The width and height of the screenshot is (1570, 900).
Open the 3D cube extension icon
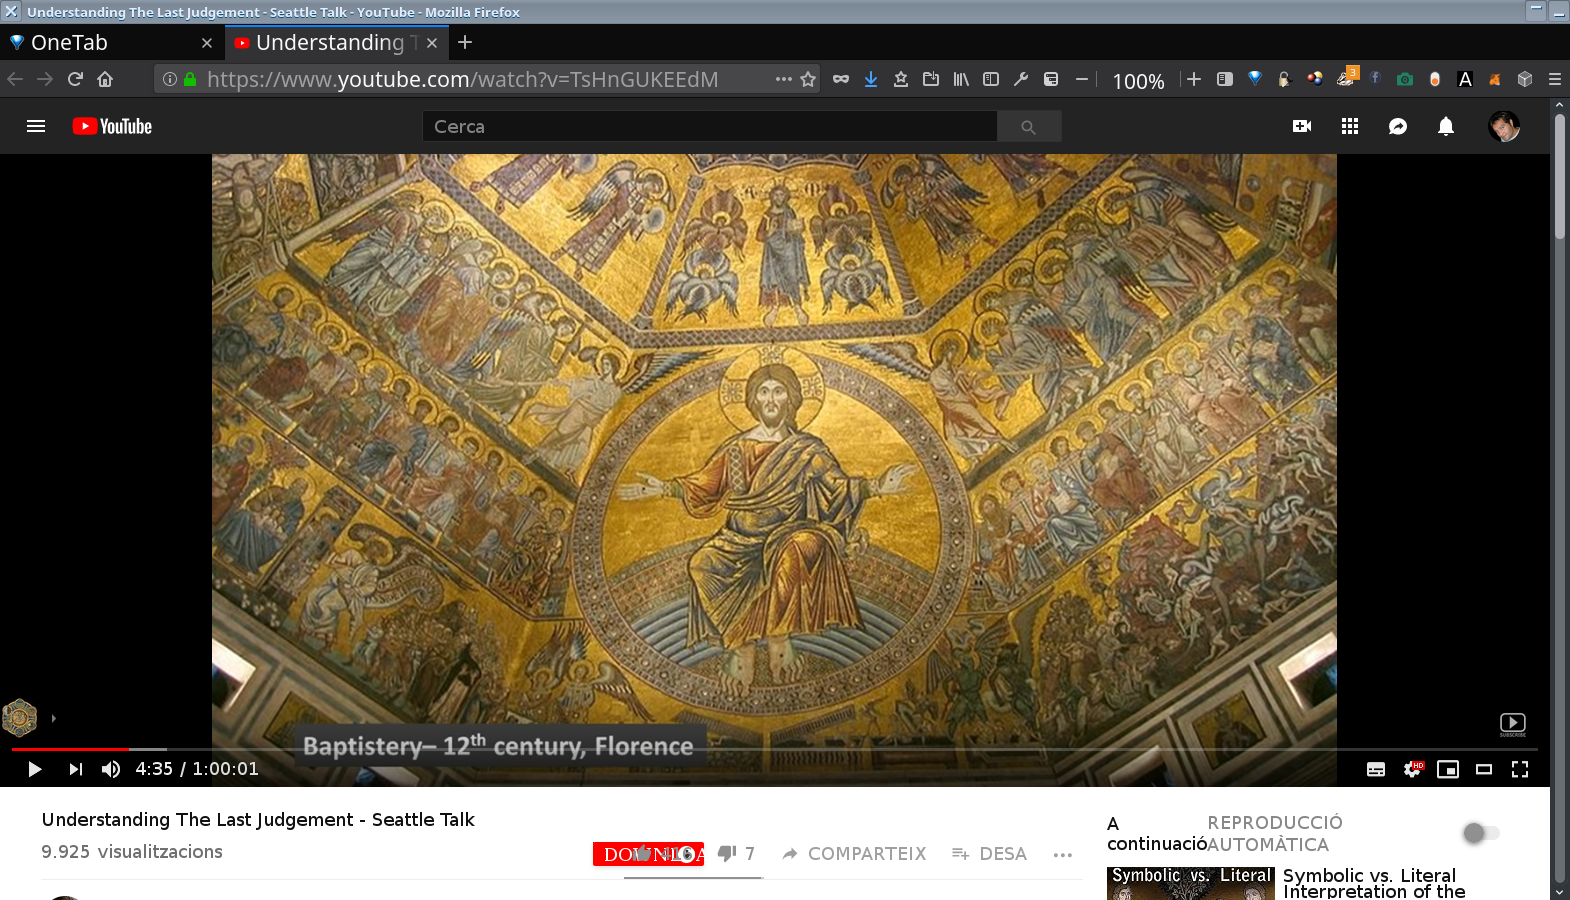pyautogui.click(x=1525, y=79)
